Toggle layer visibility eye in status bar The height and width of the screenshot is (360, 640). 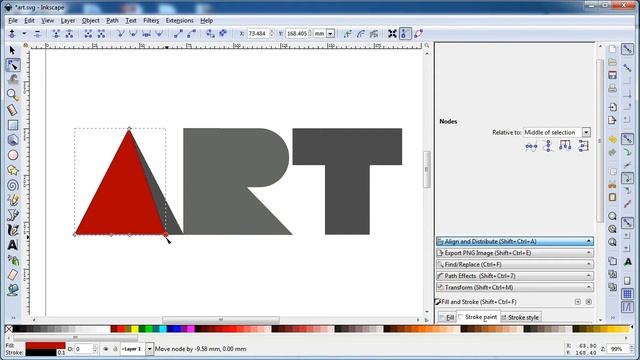click(106, 349)
